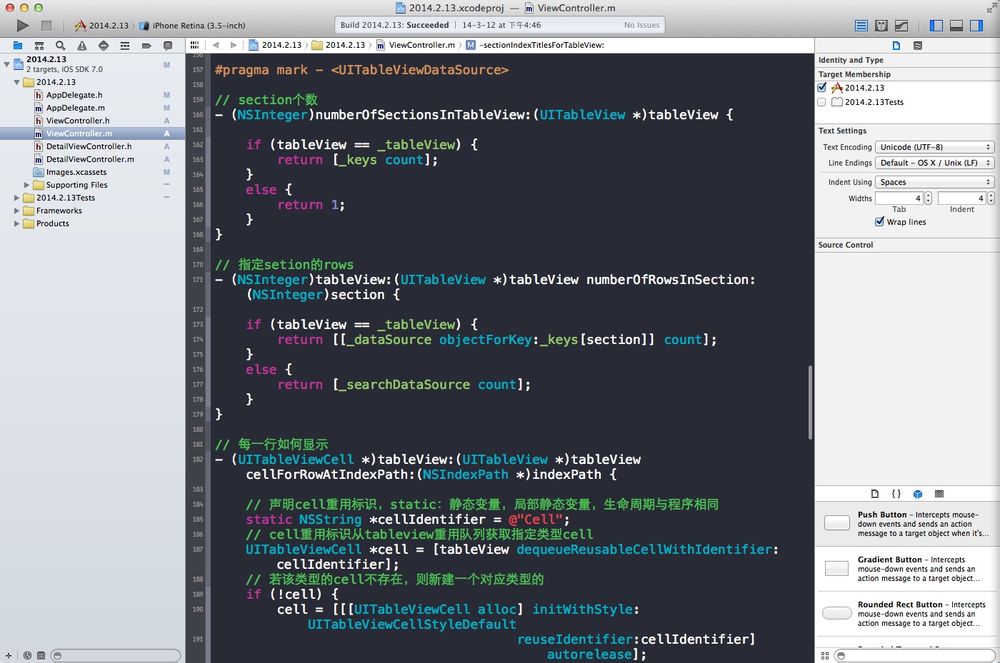Show related items grid icon in jump bar

click(x=195, y=45)
